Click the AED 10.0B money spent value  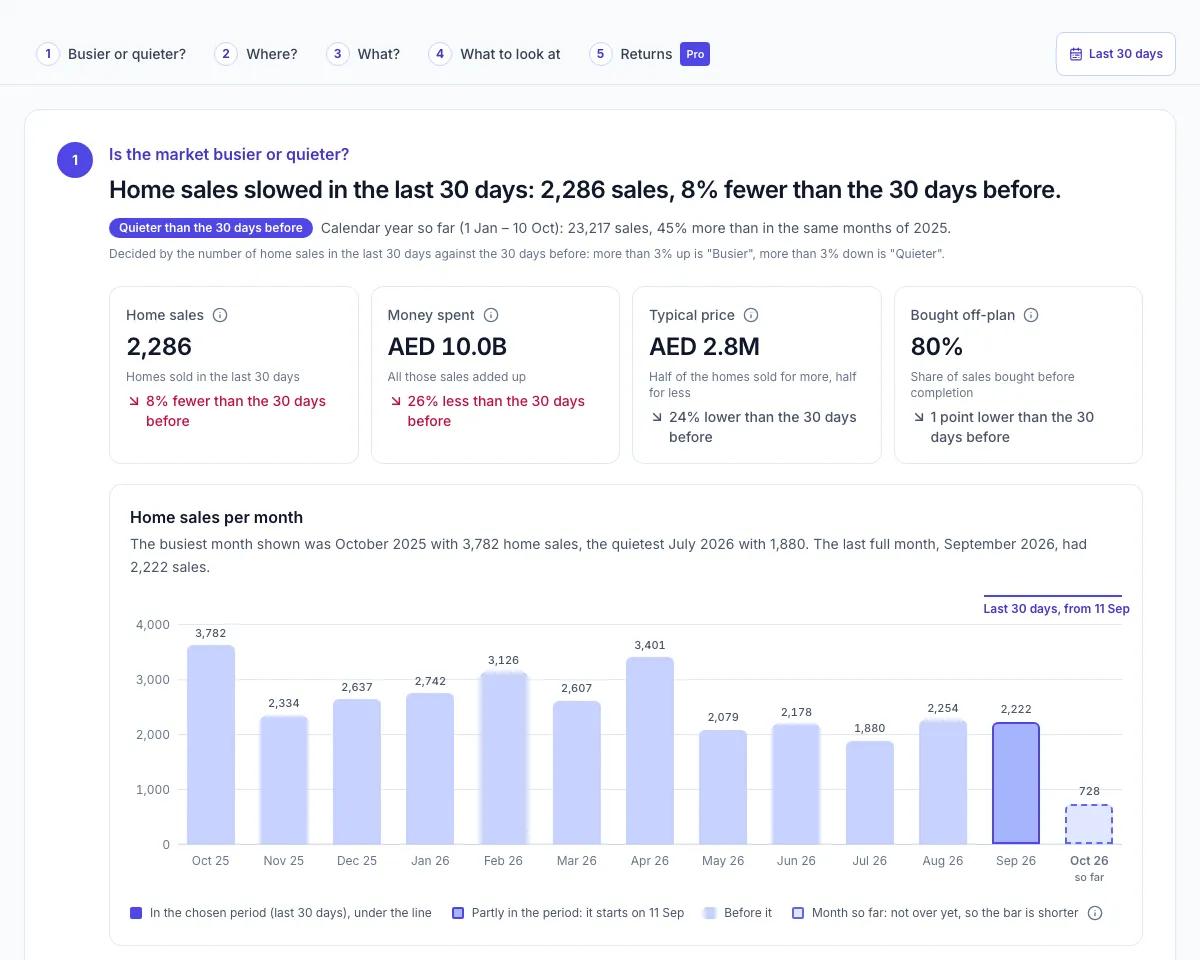447,347
